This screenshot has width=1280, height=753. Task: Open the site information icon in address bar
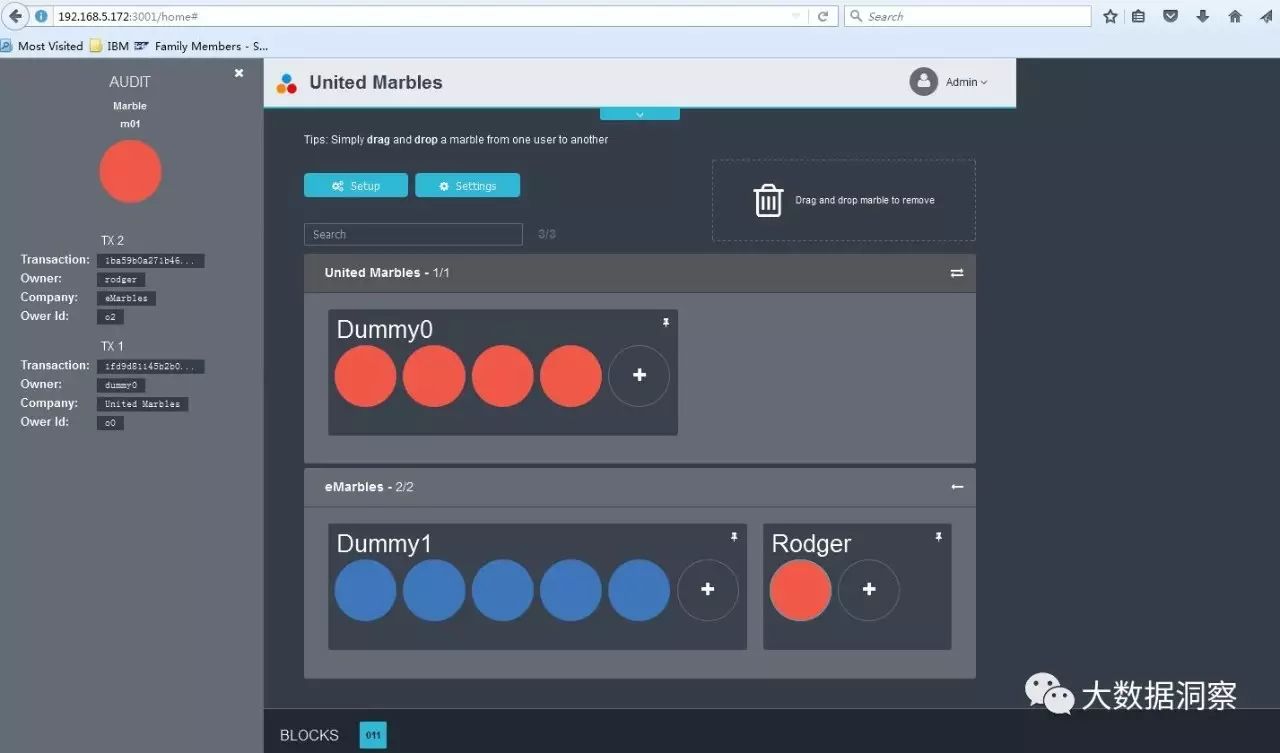point(42,16)
